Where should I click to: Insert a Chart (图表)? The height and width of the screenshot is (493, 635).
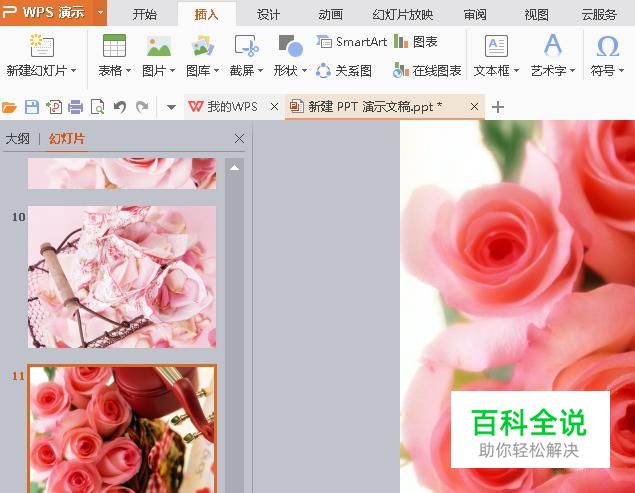click(416, 41)
